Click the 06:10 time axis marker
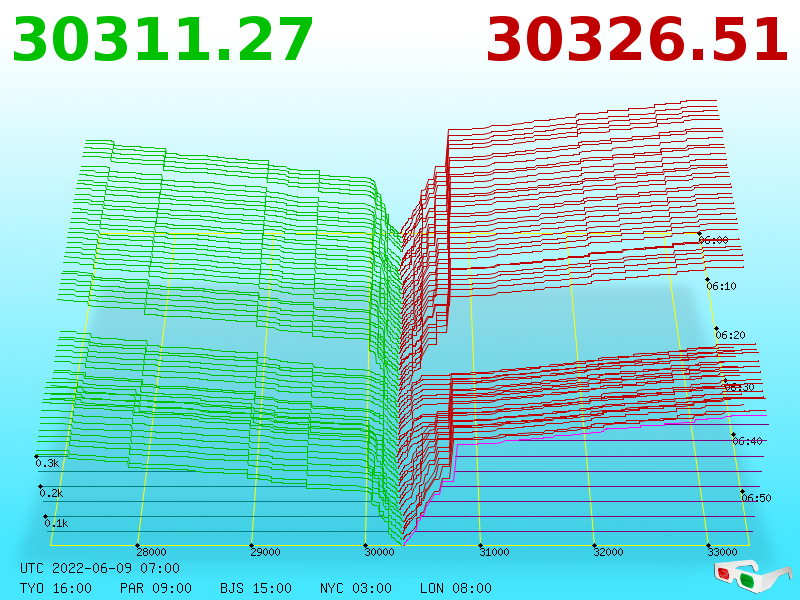 [721, 286]
